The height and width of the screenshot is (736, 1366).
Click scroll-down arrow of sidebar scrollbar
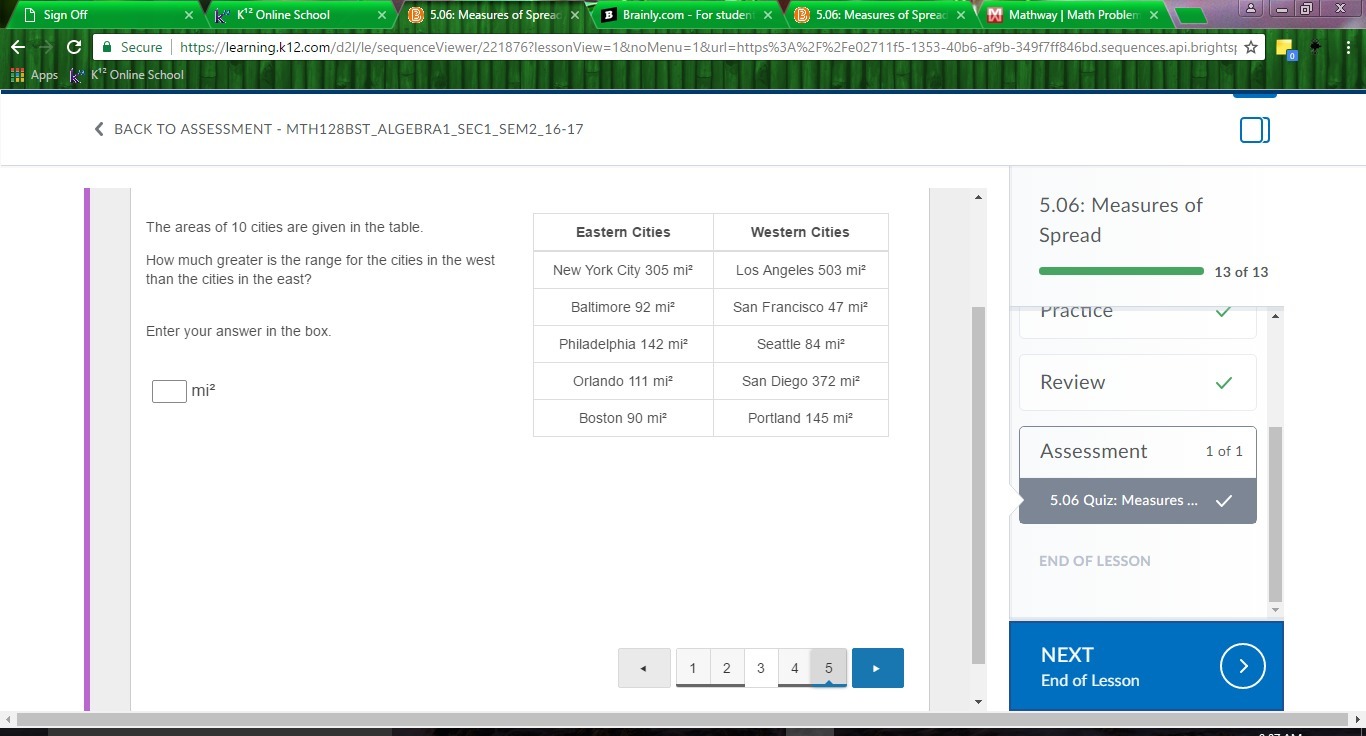point(1275,610)
